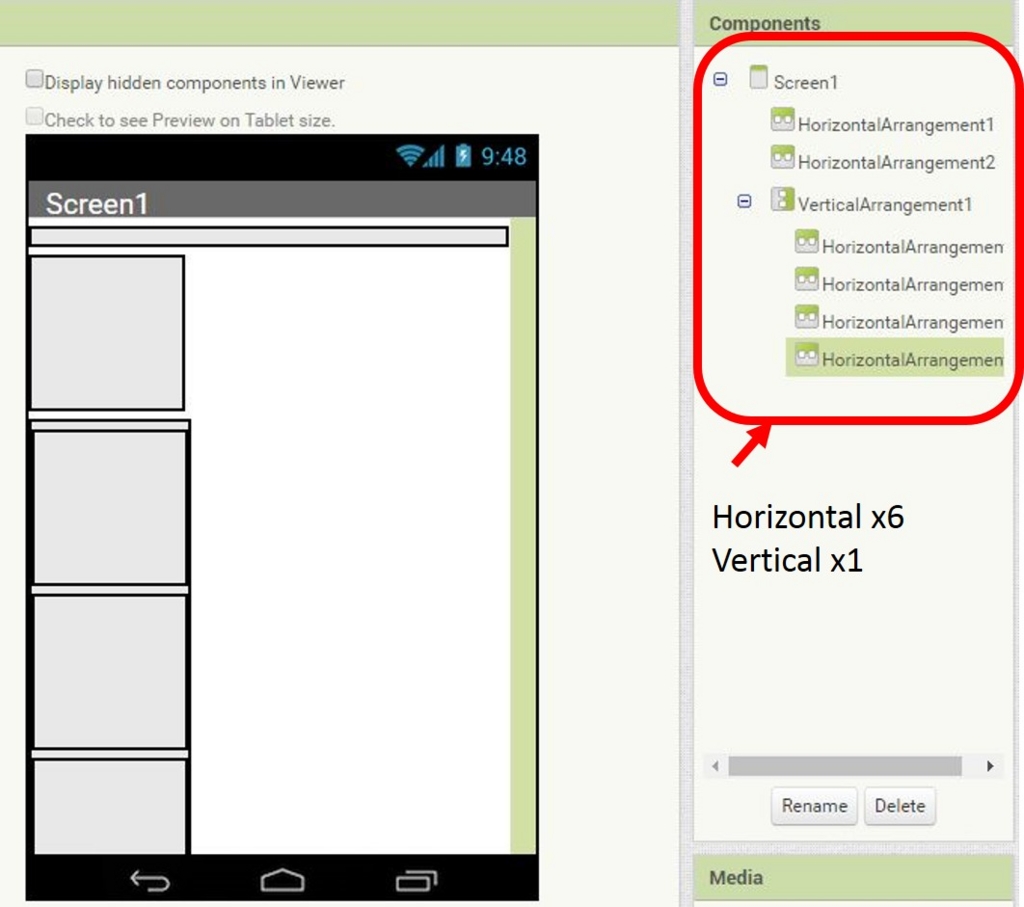
Task: Click the Home icon in the phone navigation bar
Action: coord(282,880)
